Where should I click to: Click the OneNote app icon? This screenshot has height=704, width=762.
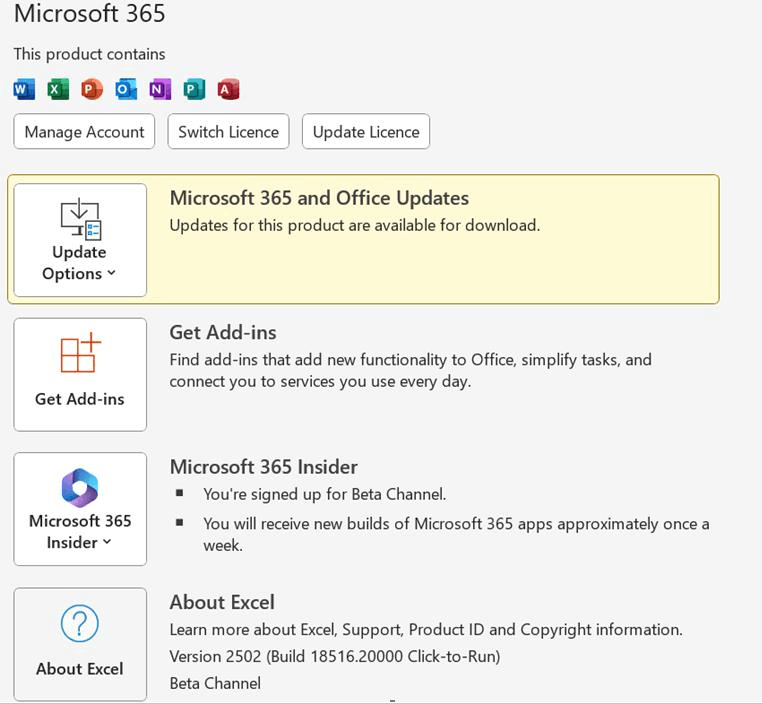point(160,89)
